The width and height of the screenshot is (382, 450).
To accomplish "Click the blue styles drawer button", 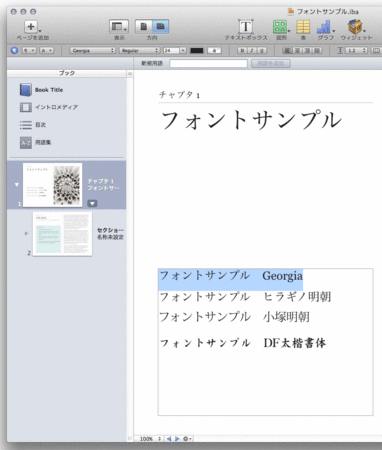I will pos(14,50).
